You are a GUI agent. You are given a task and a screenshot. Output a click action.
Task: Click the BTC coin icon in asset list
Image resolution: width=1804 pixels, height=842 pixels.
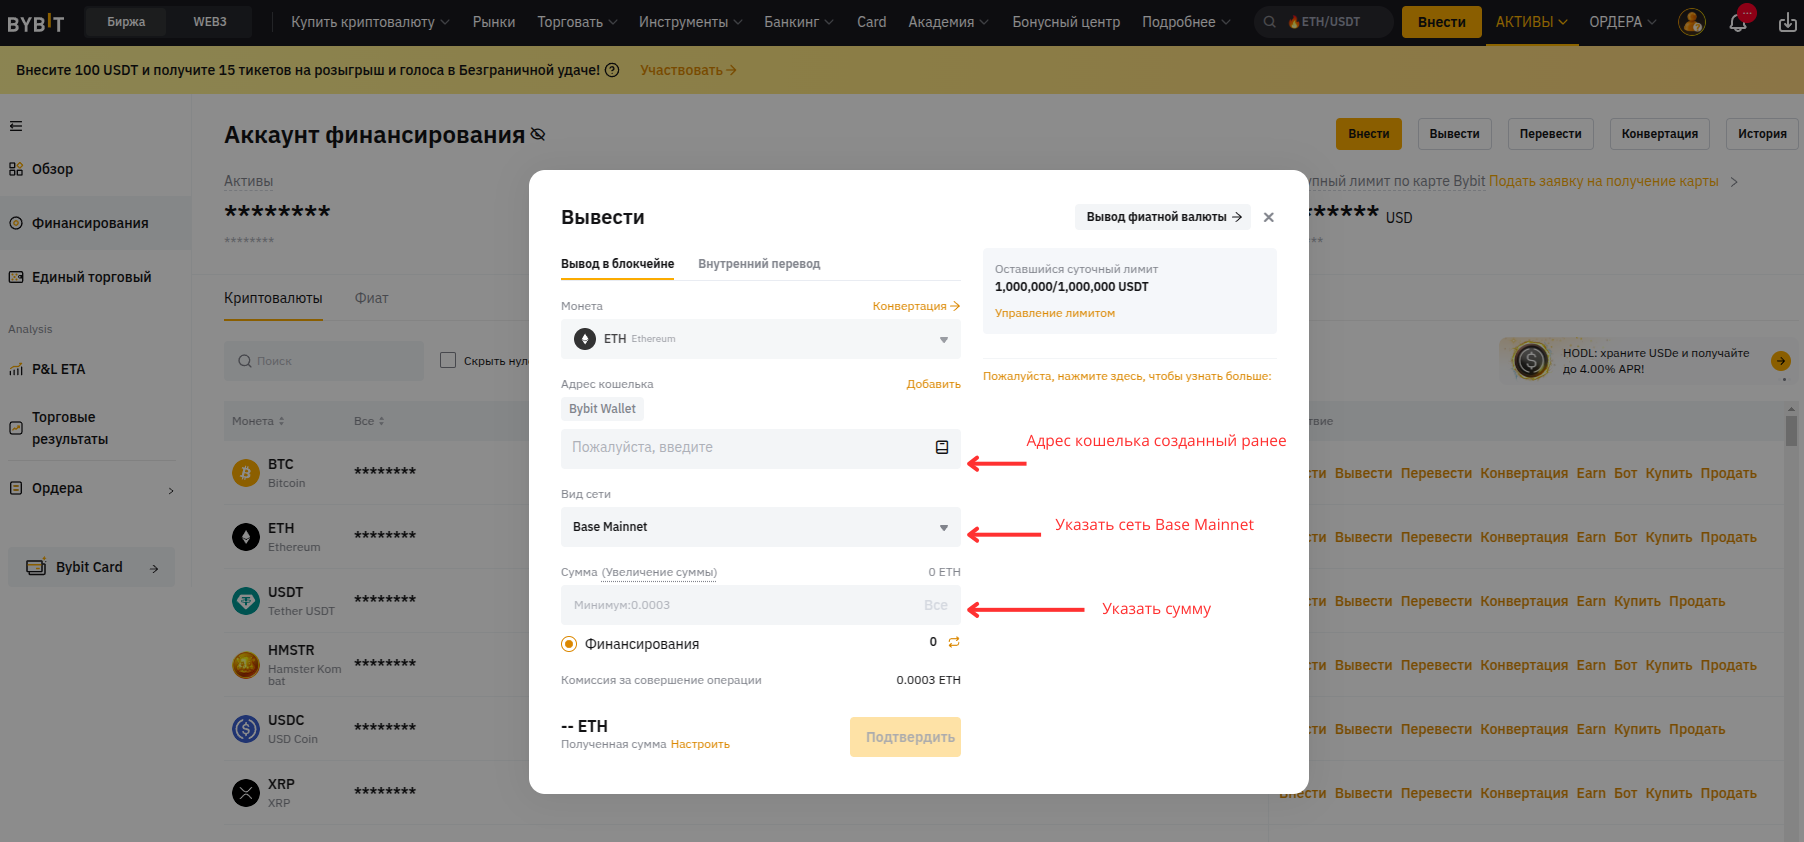[x=246, y=473]
